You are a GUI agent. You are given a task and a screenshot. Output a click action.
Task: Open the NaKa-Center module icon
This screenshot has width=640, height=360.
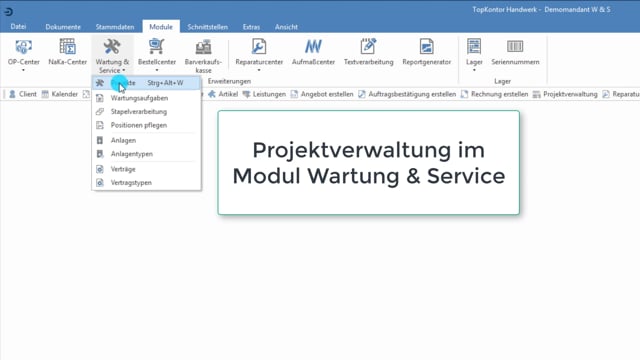click(67, 47)
